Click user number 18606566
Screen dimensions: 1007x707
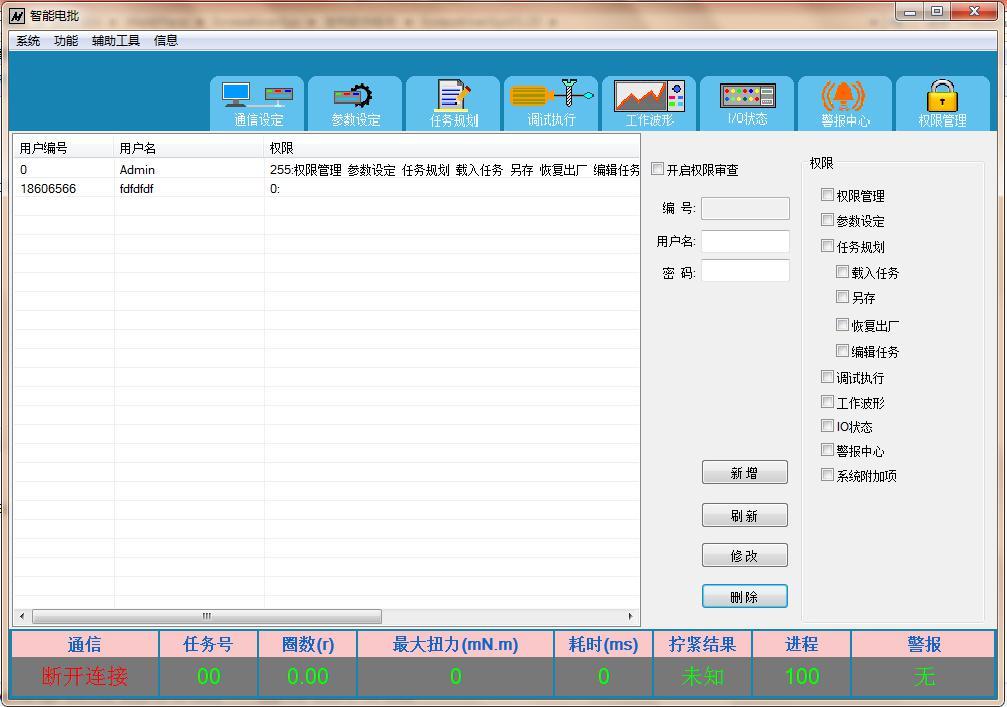48,189
